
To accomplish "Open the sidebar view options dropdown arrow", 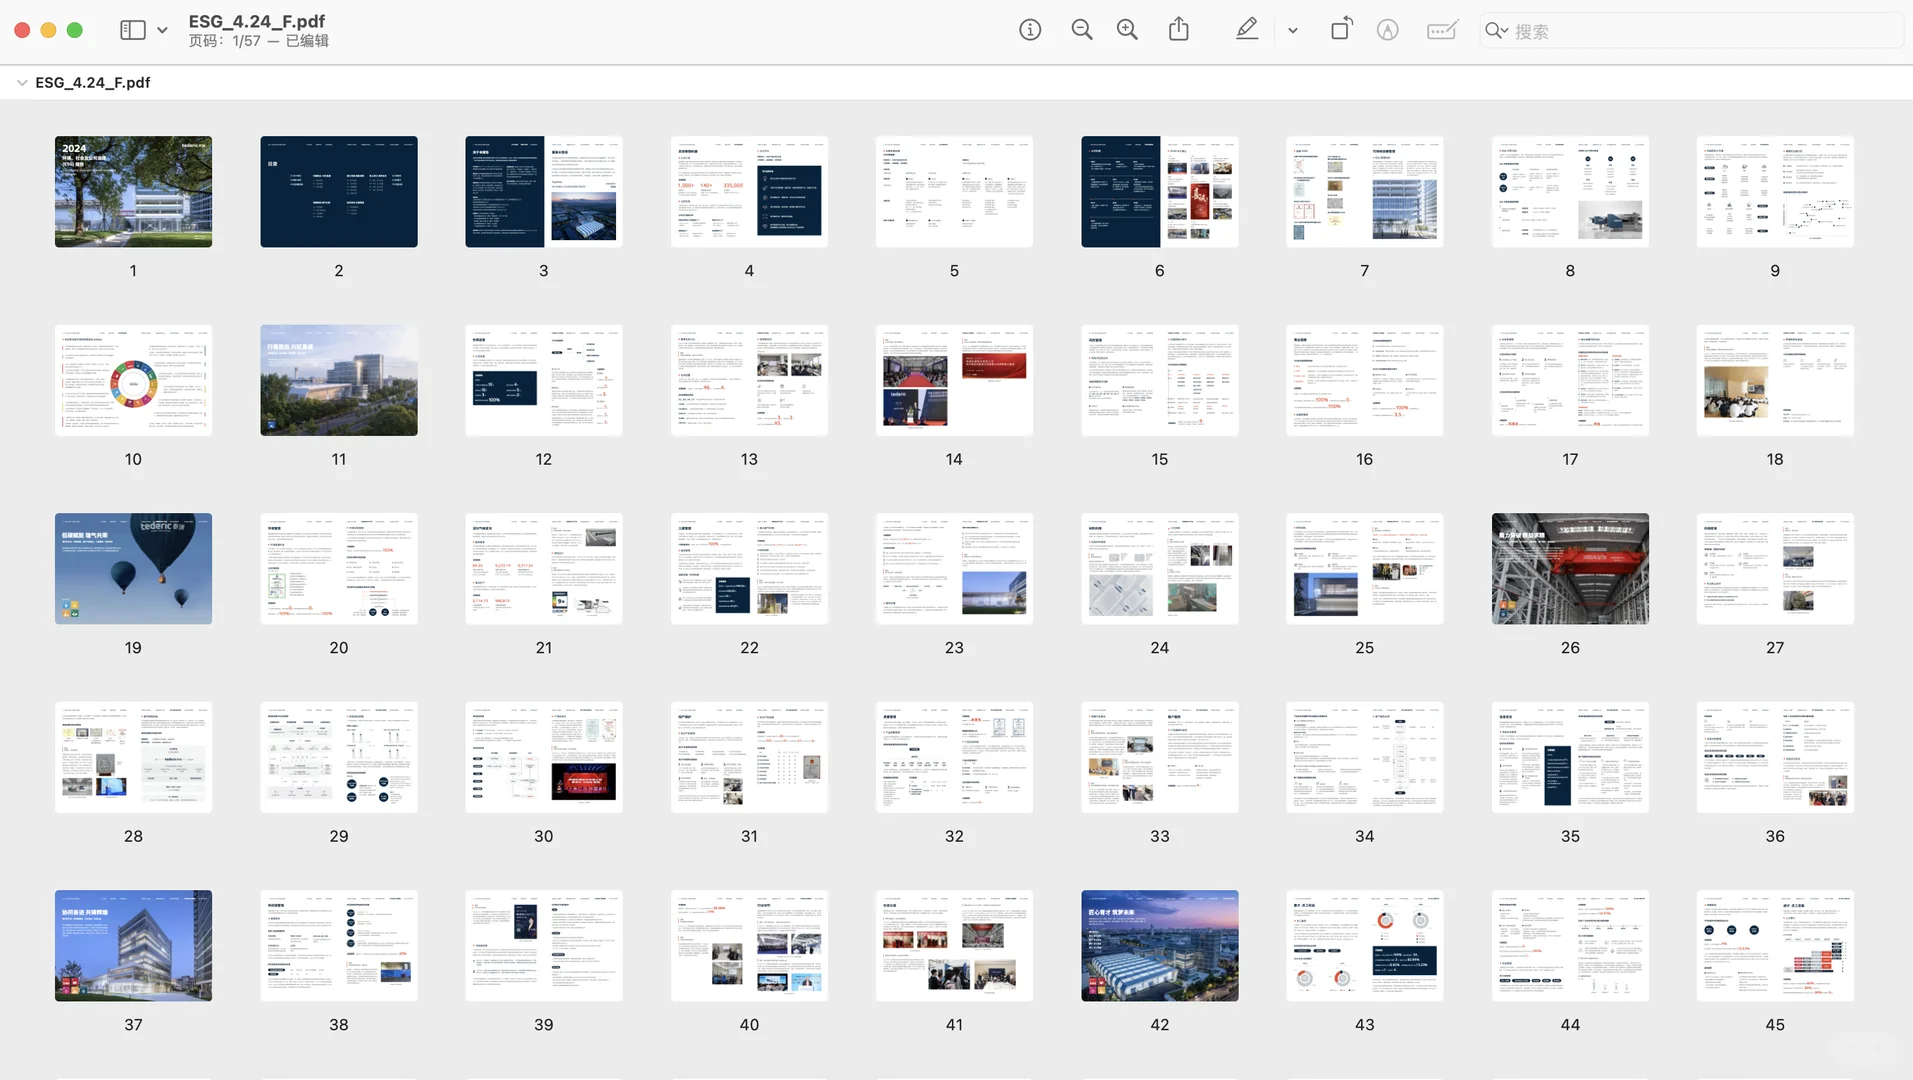I will 162,30.
